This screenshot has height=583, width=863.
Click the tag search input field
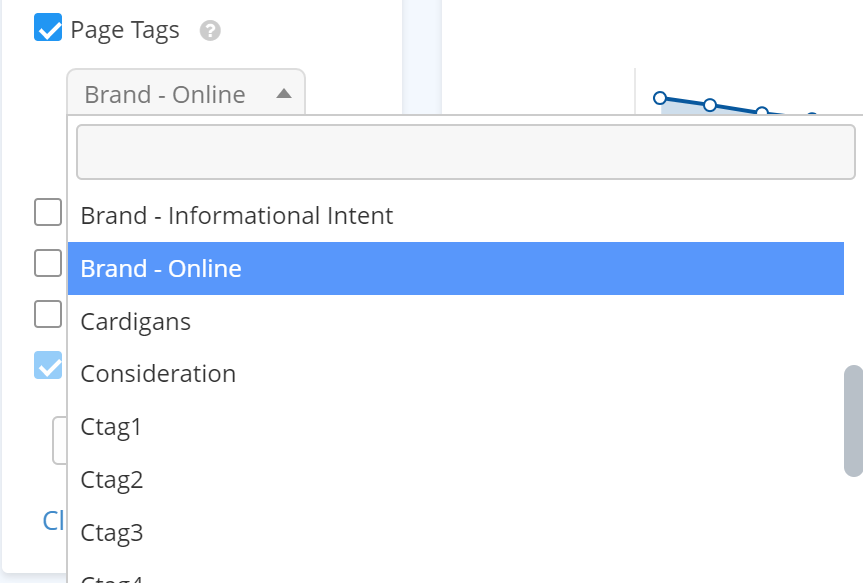click(x=465, y=152)
